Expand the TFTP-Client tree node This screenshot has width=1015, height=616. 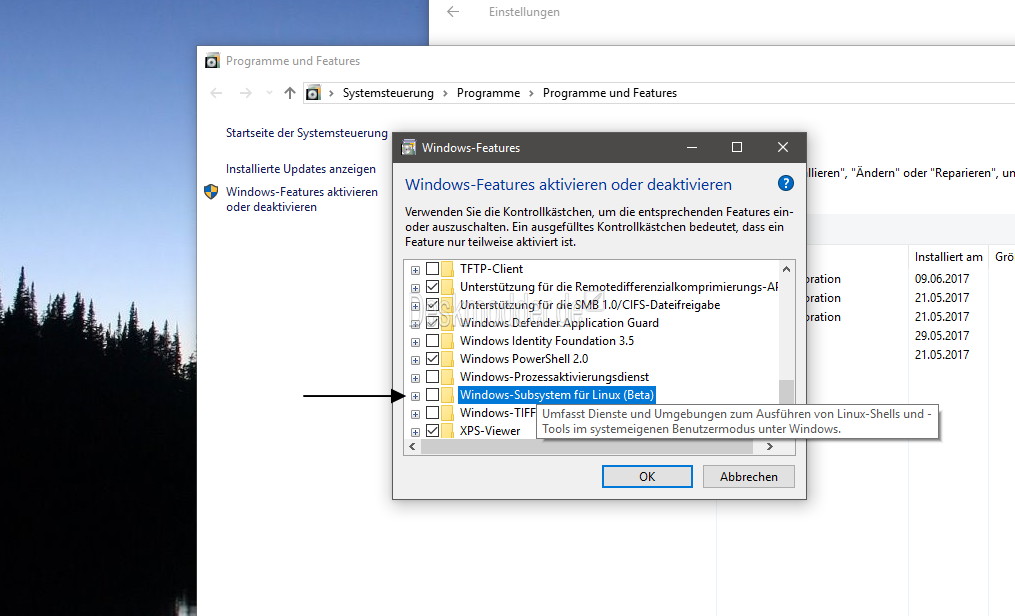(x=416, y=270)
